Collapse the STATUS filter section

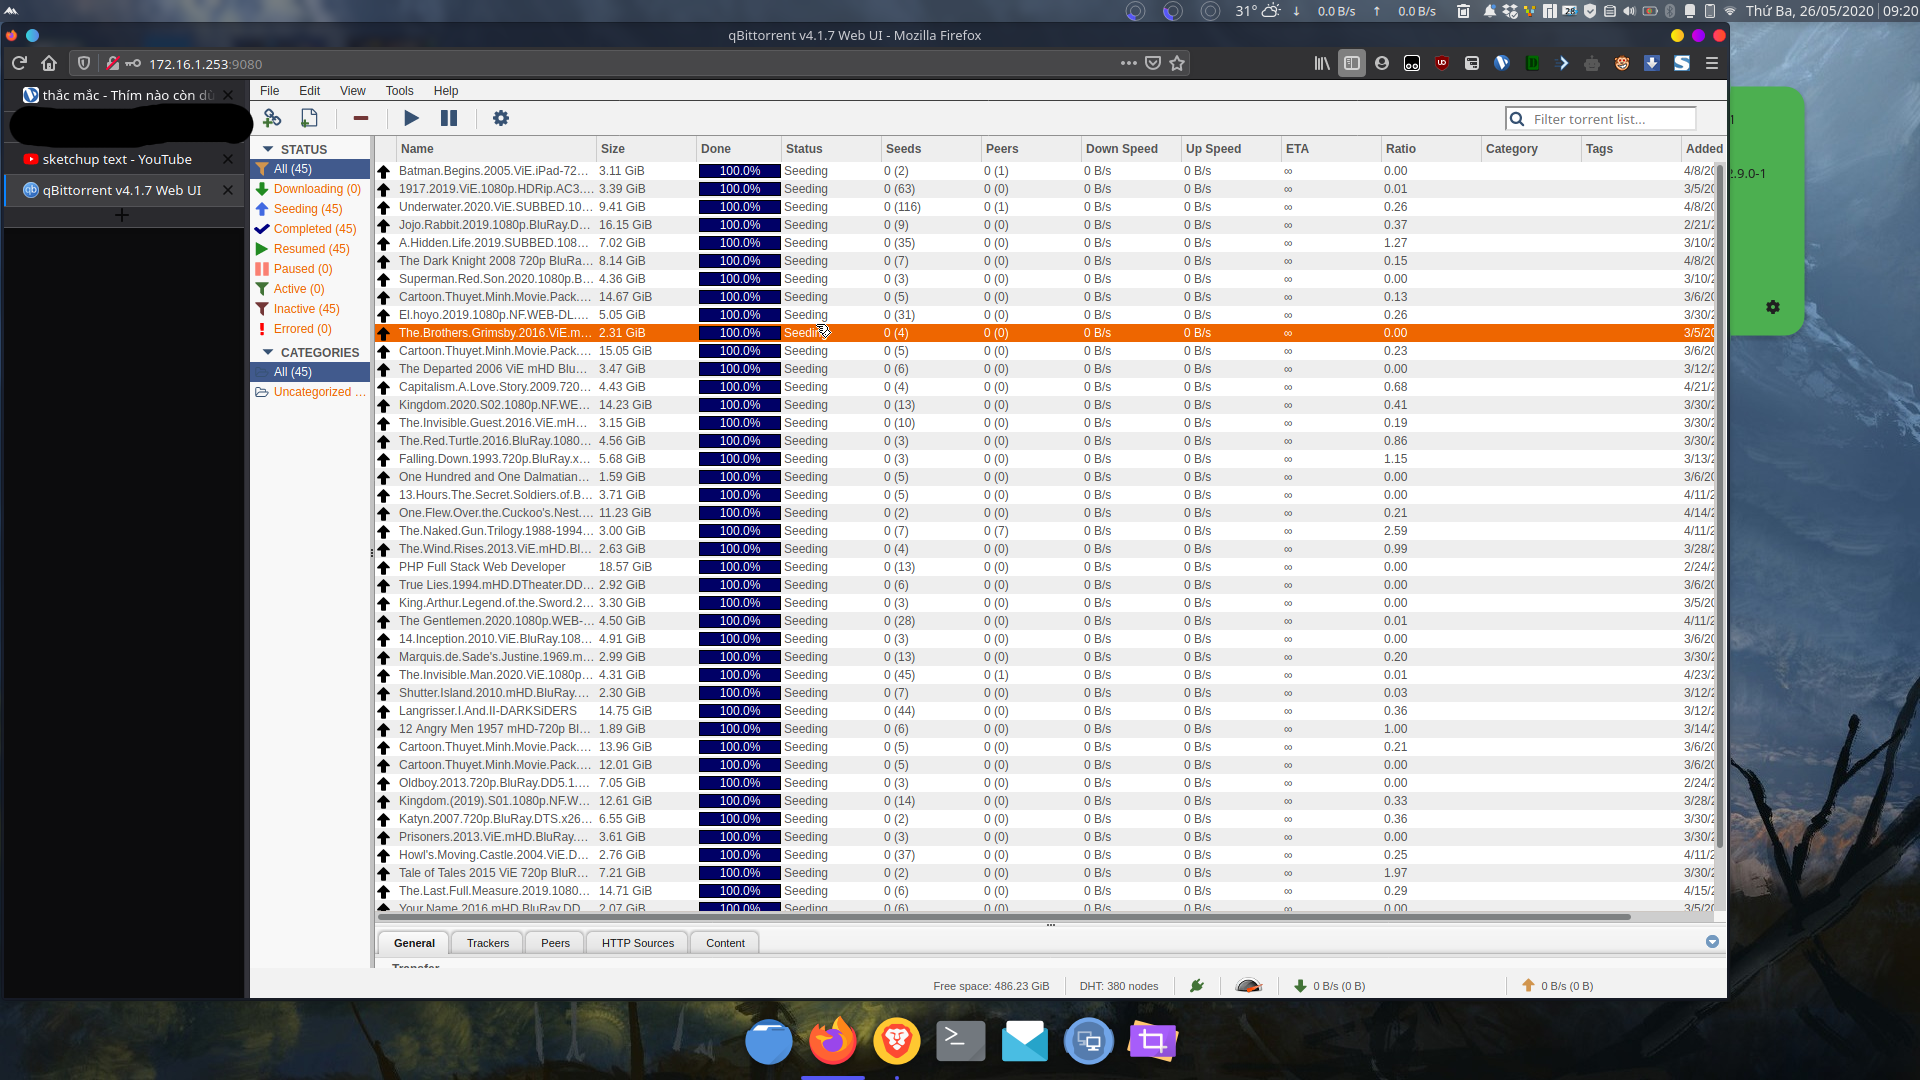pyautogui.click(x=268, y=149)
